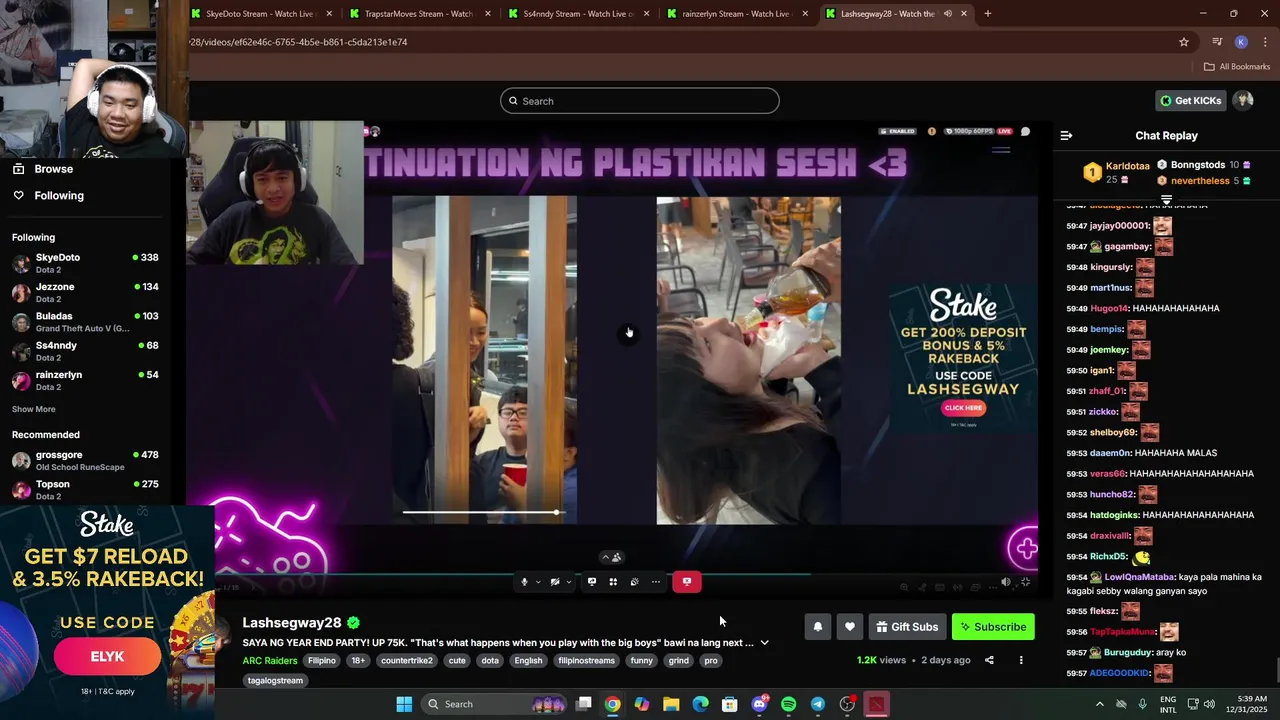Select the tagalogstream tag
1280x720 pixels.
click(x=275, y=681)
